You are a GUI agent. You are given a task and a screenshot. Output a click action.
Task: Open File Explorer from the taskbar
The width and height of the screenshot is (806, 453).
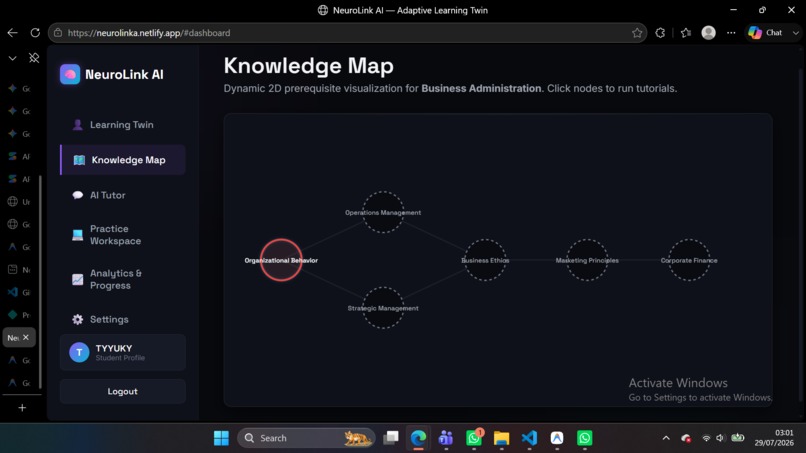click(x=501, y=438)
